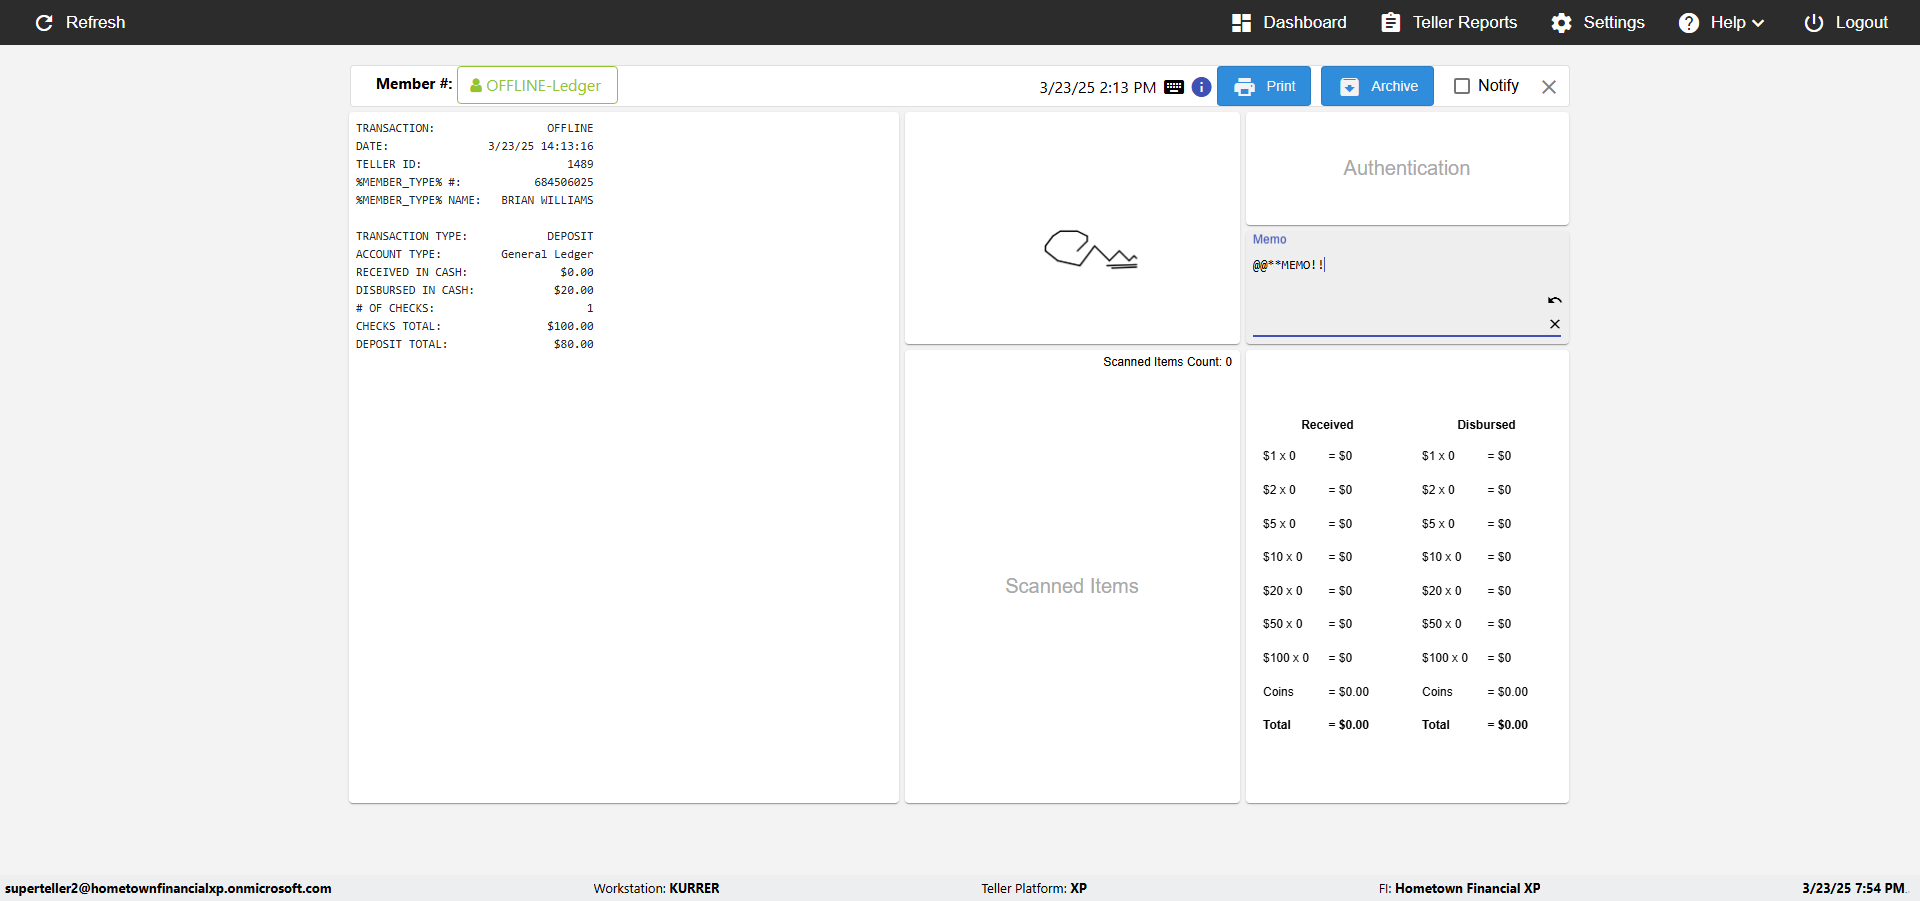Click the Disbursed '$50 x 0' row
Screen dimensions: 1920x901
[1467, 624]
